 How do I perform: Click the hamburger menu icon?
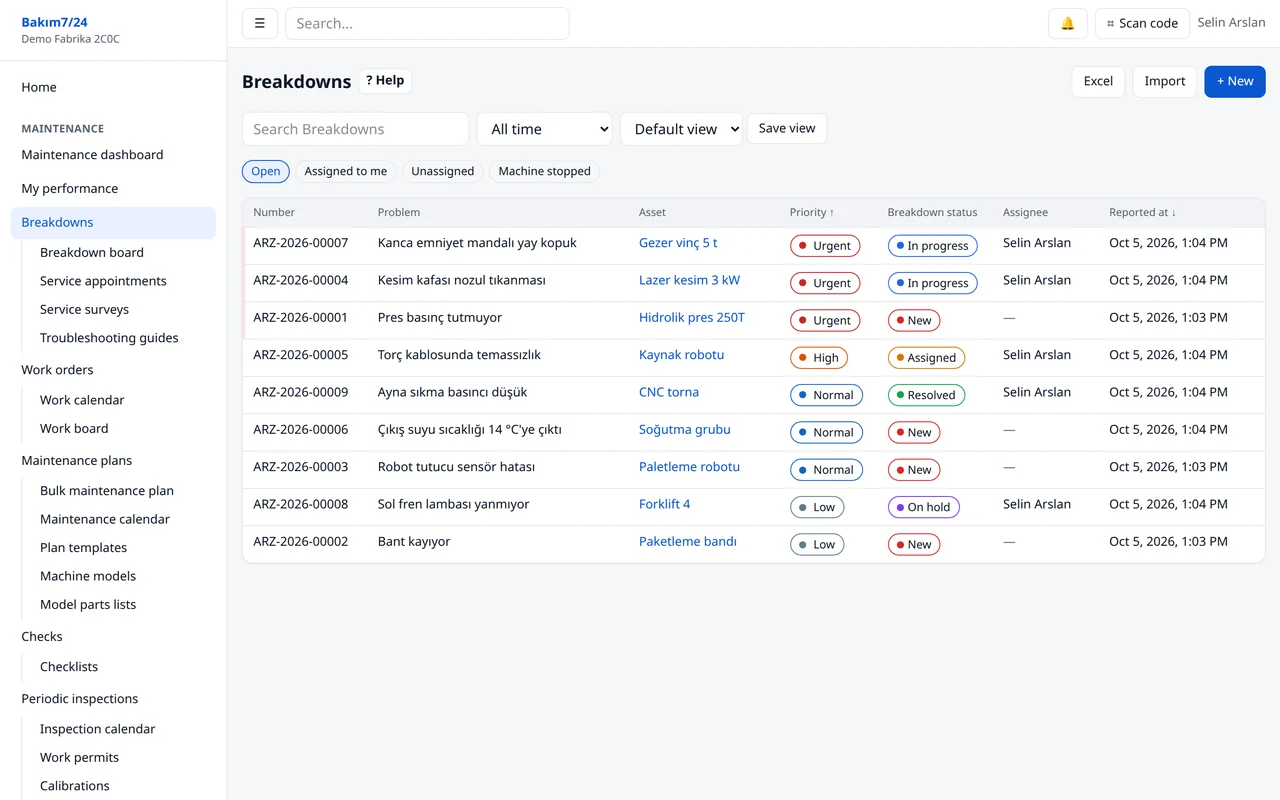tap(260, 23)
